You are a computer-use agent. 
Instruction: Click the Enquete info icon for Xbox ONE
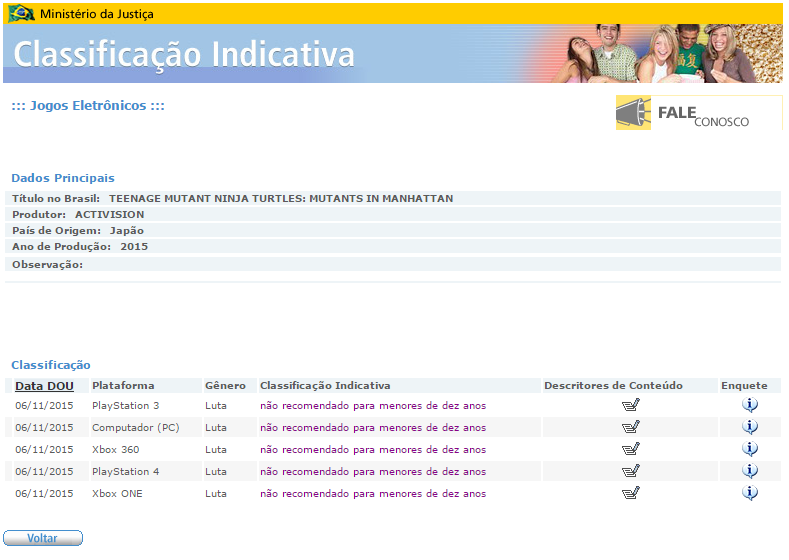pos(750,493)
